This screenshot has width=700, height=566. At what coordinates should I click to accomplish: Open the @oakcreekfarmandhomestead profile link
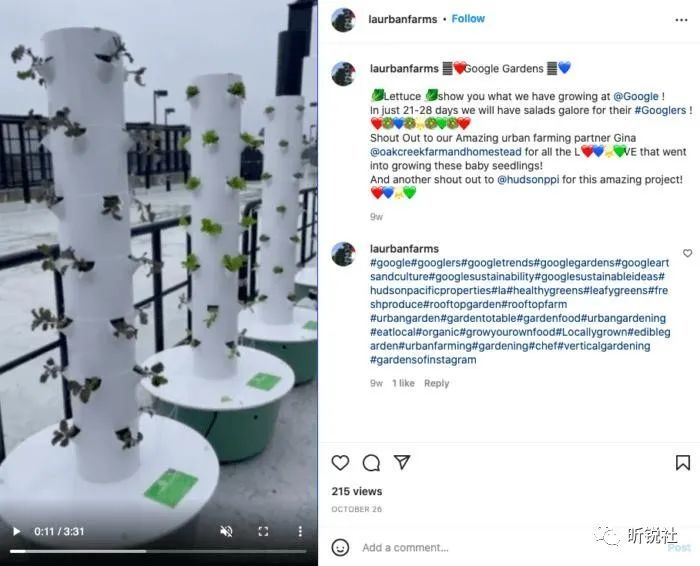click(446, 152)
